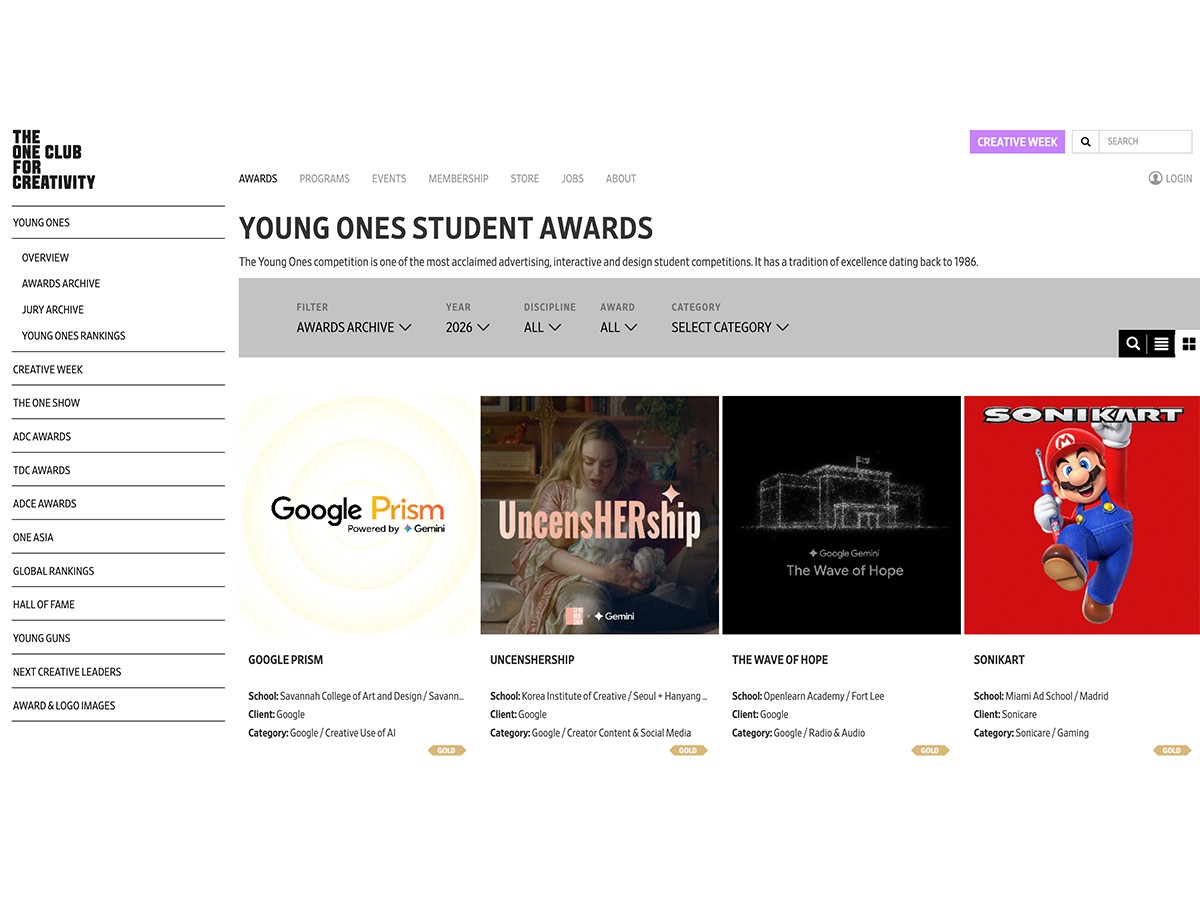1200x900 pixels.
Task: Click the UNCENSHERSHIP title link
Action: pyautogui.click(x=532, y=660)
